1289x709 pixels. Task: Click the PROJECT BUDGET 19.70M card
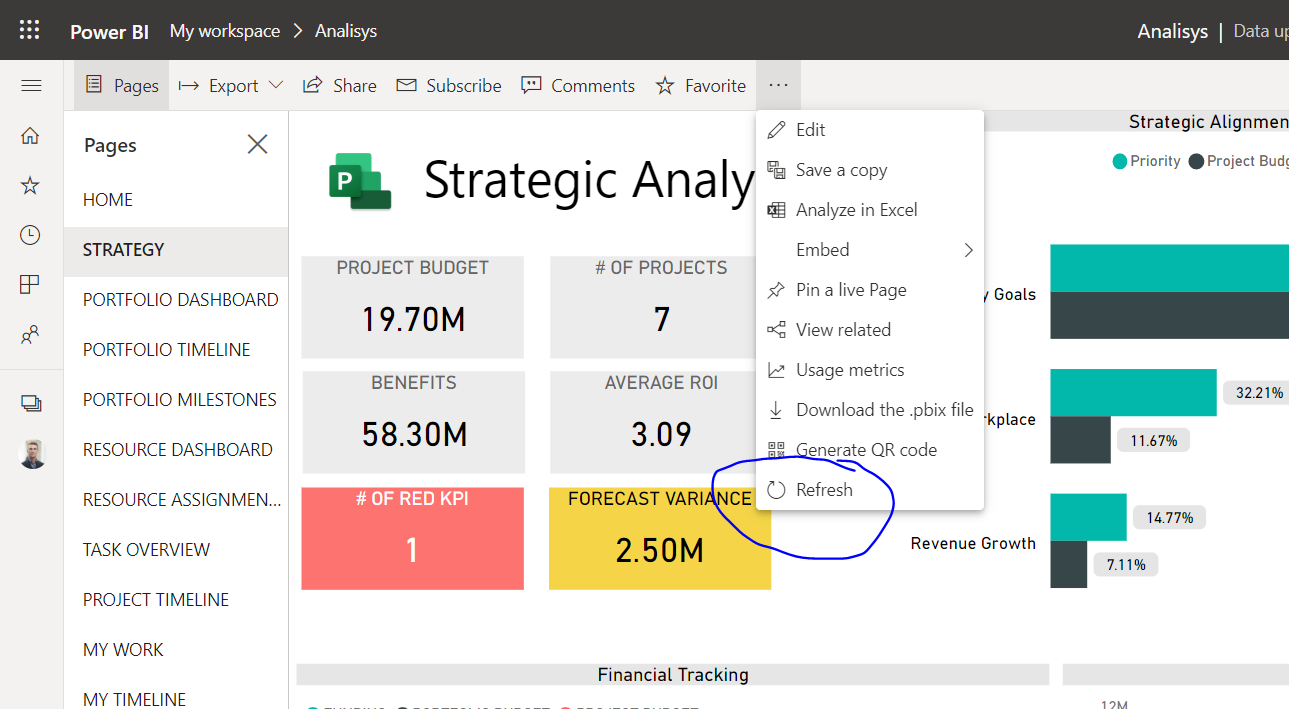[413, 307]
